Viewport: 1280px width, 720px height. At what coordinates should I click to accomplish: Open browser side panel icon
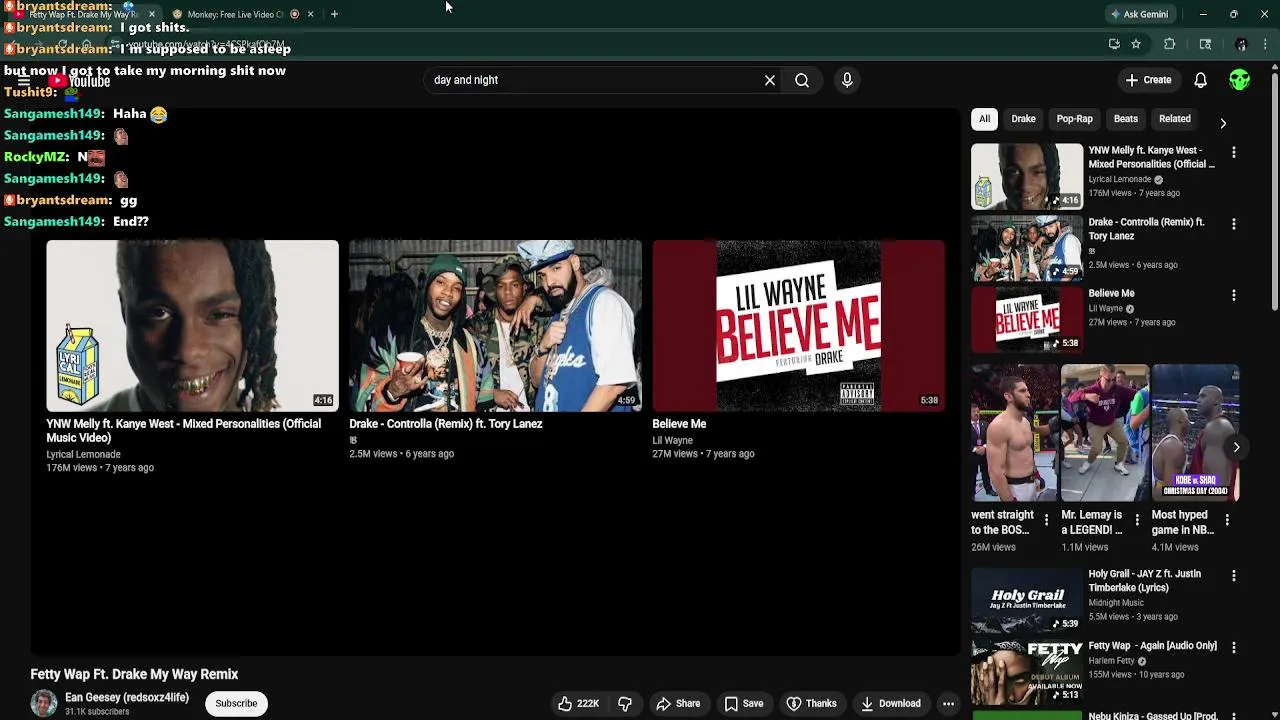[1205, 44]
